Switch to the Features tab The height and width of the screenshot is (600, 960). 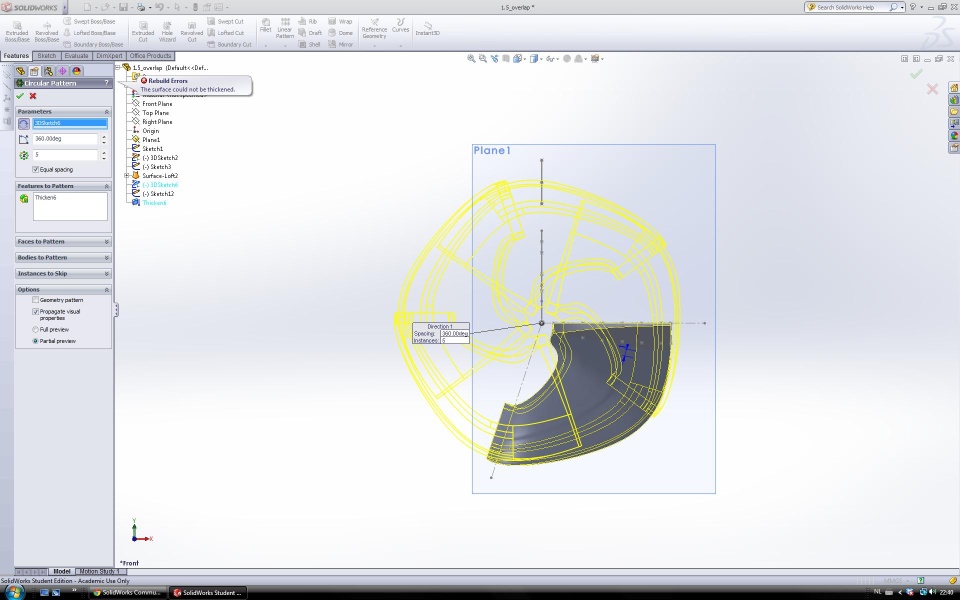click(x=16, y=56)
